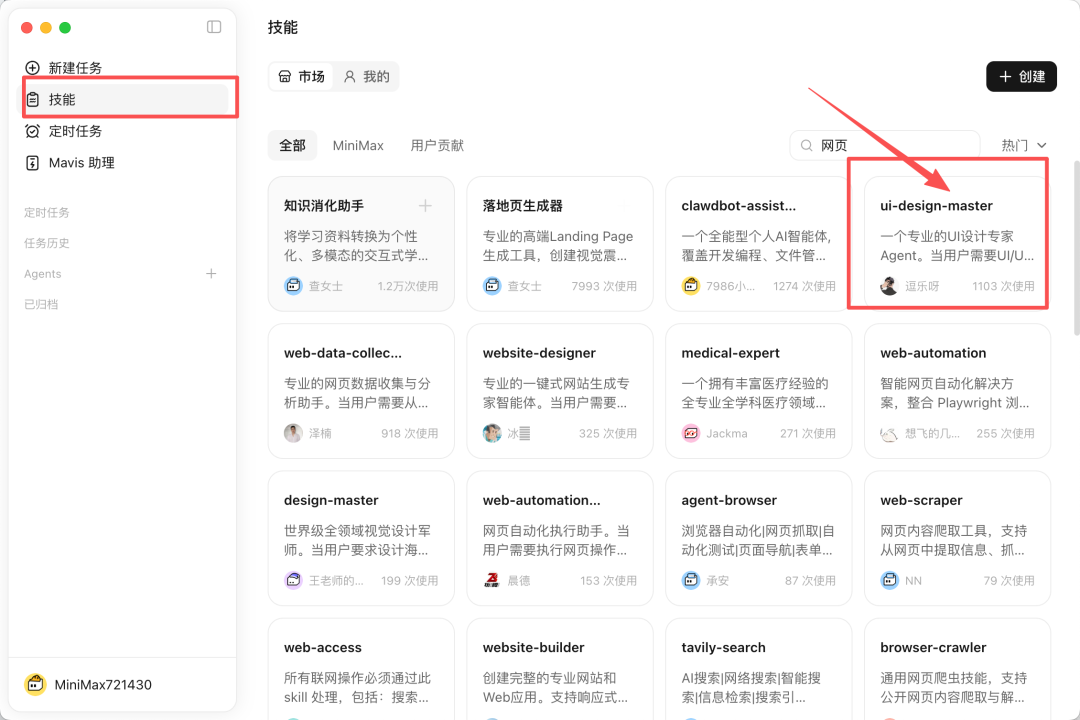
Task: Open the medical-expert skill card title
Action: [x=730, y=353]
